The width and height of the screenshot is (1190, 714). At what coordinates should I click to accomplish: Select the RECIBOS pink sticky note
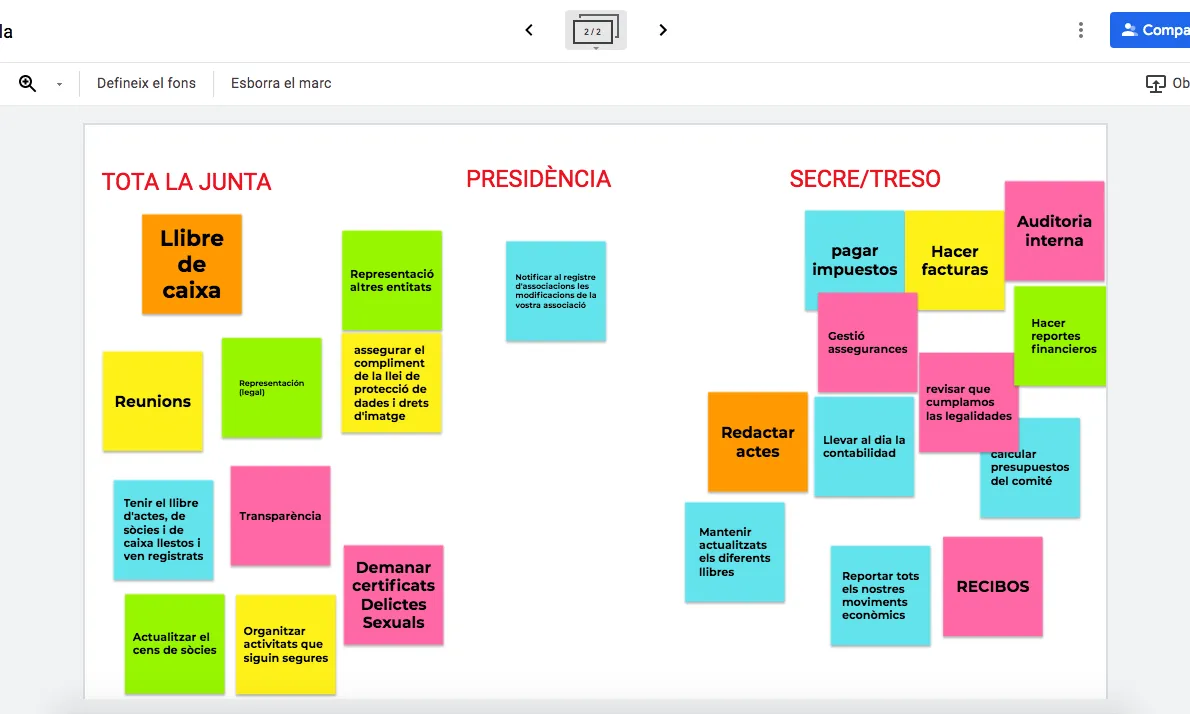[x=992, y=587]
